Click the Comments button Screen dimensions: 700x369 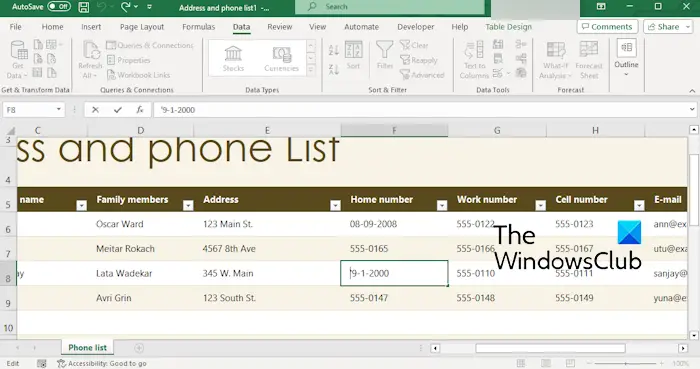coord(607,27)
